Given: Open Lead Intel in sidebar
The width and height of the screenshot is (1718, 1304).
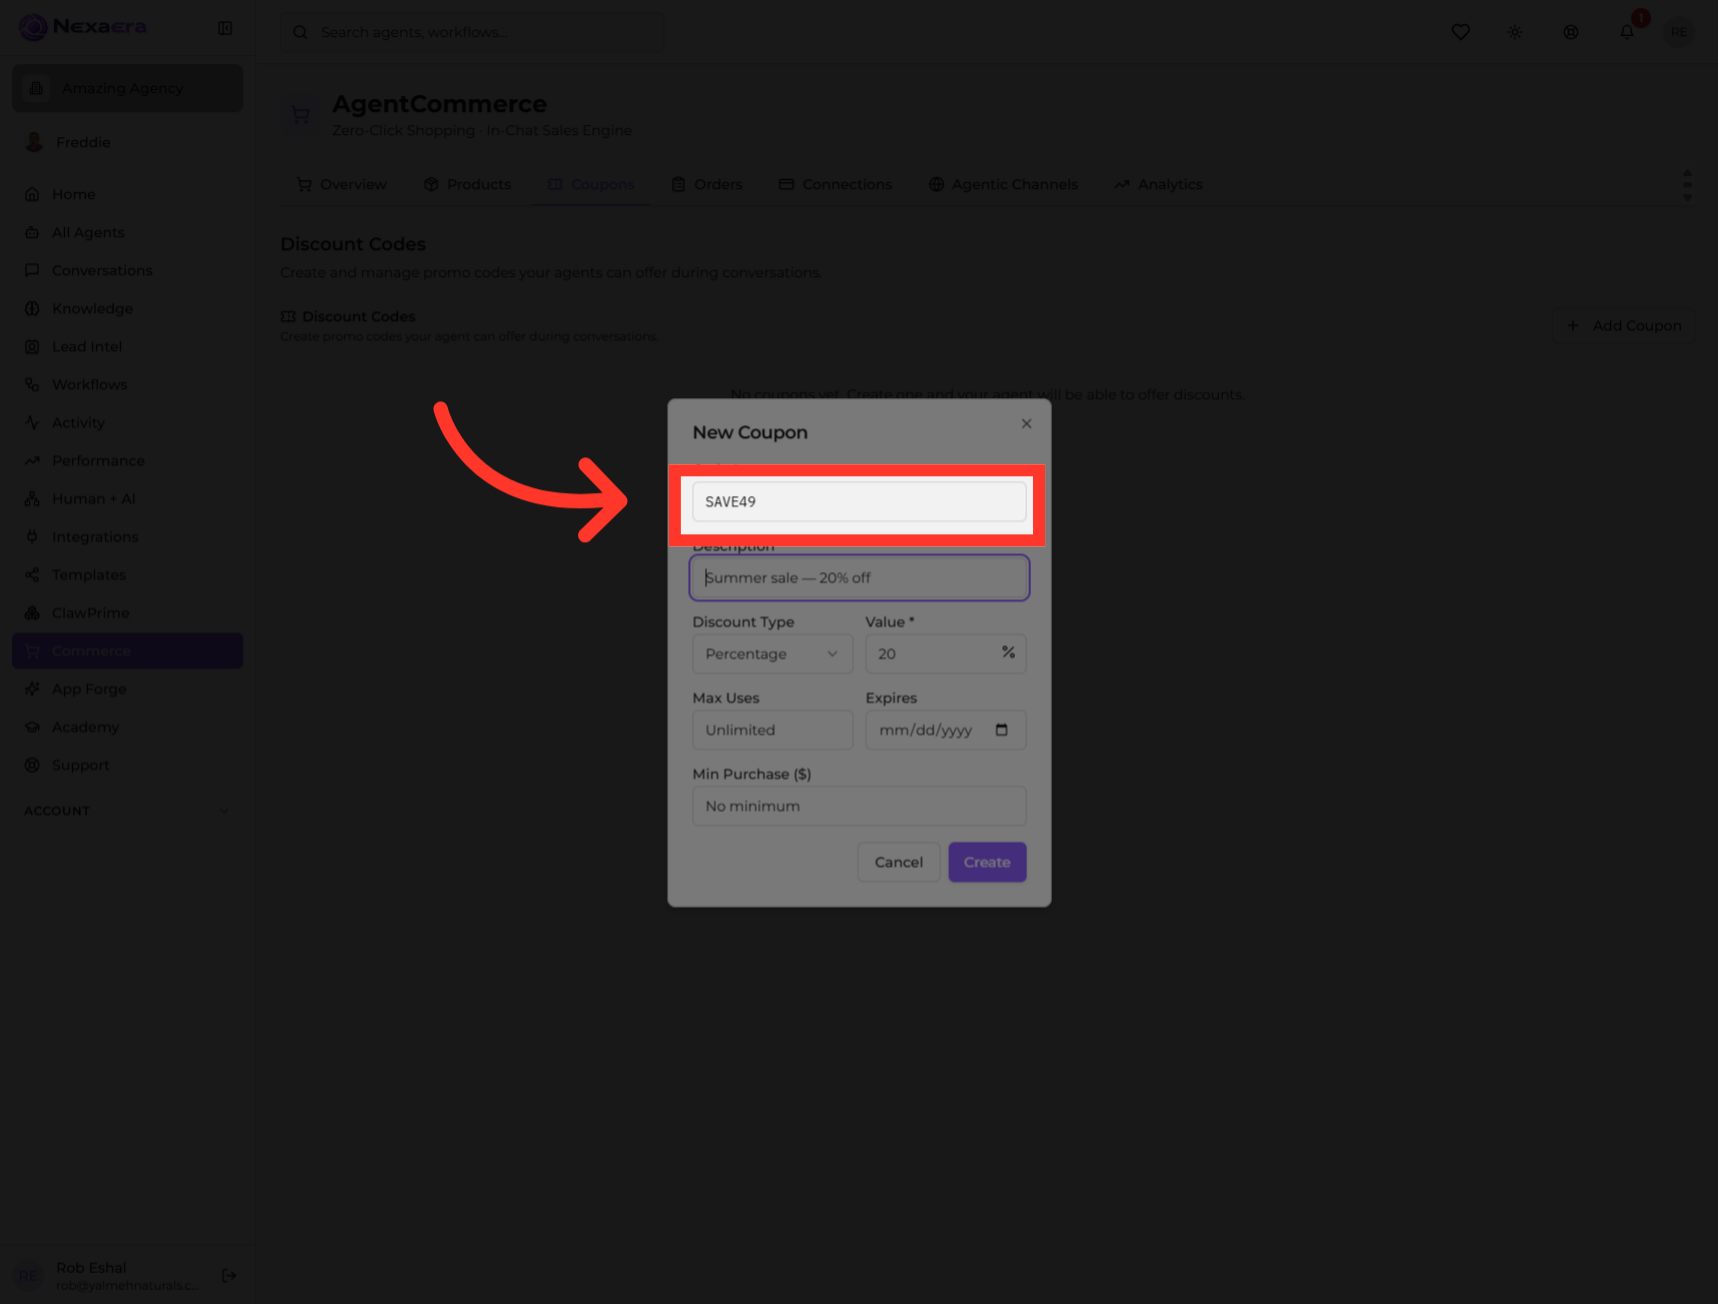Looking at the screenshot, I should click(x=127, y=346).
